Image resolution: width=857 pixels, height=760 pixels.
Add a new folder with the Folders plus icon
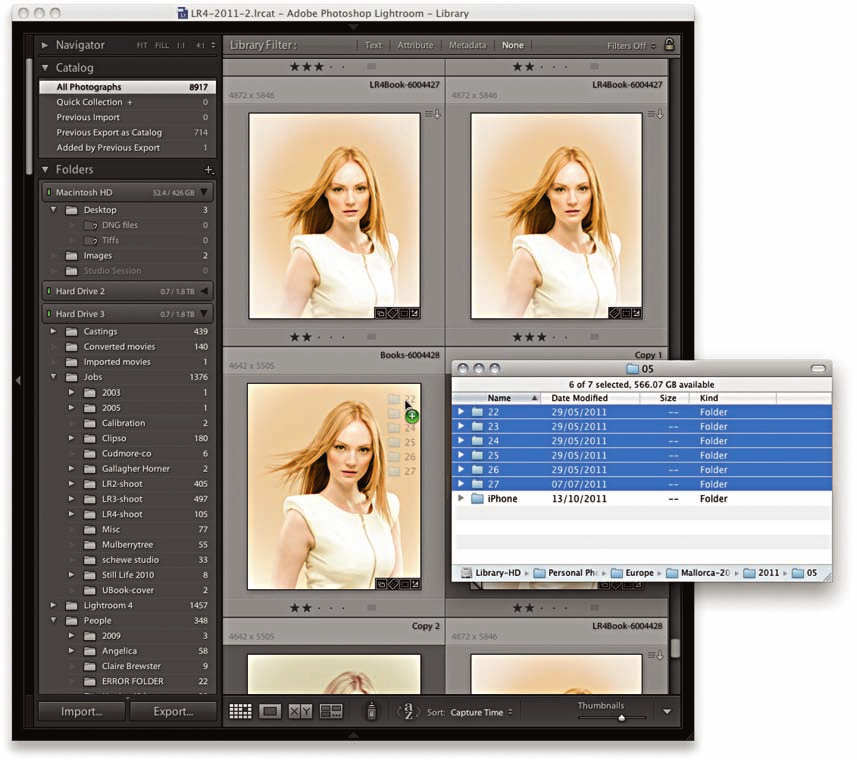point(208,170)
